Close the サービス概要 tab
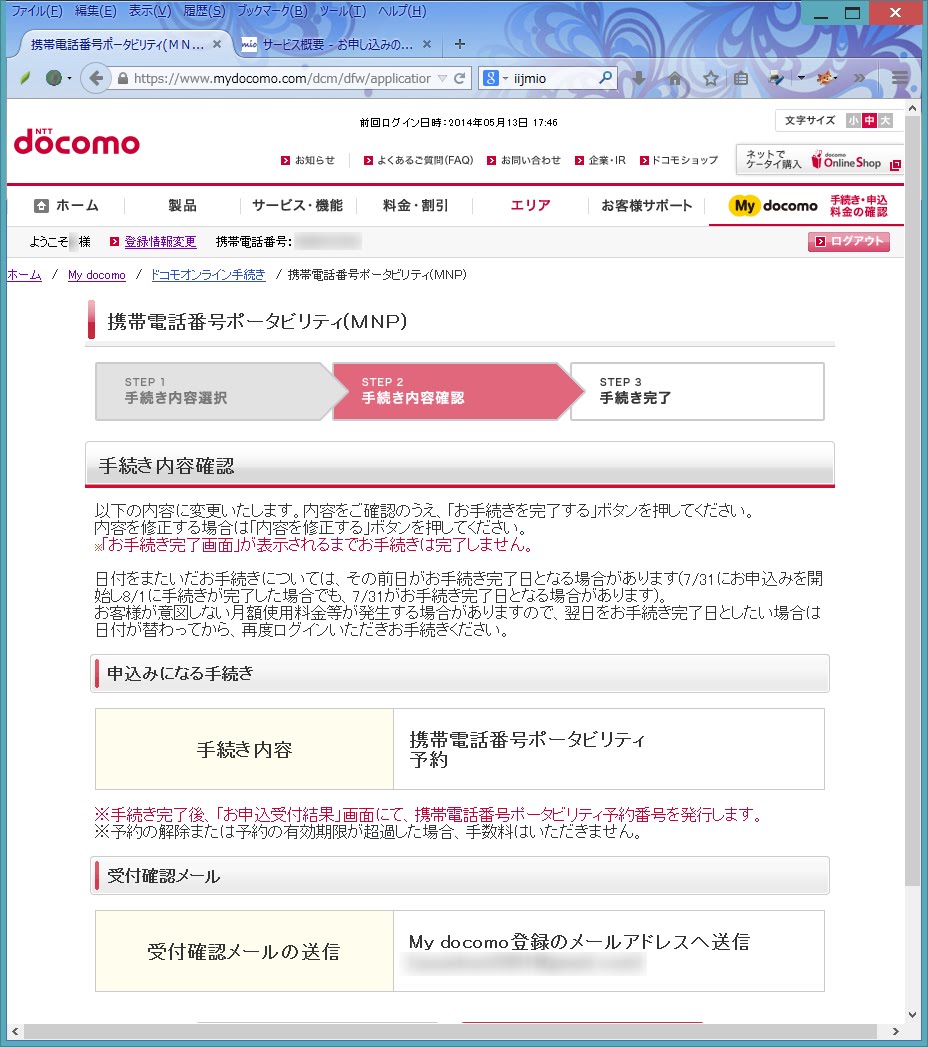928x1047 pixels. tap(427, 44)
